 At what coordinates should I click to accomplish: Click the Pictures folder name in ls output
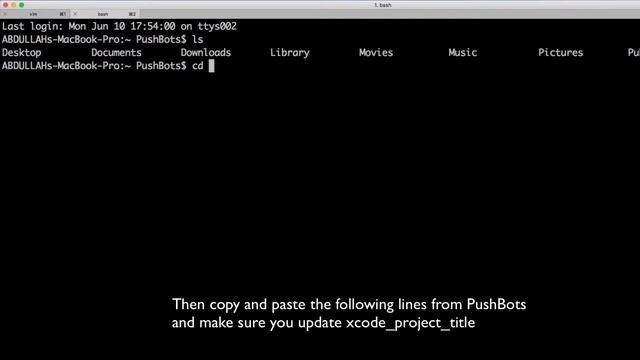[x=560, y=53]
